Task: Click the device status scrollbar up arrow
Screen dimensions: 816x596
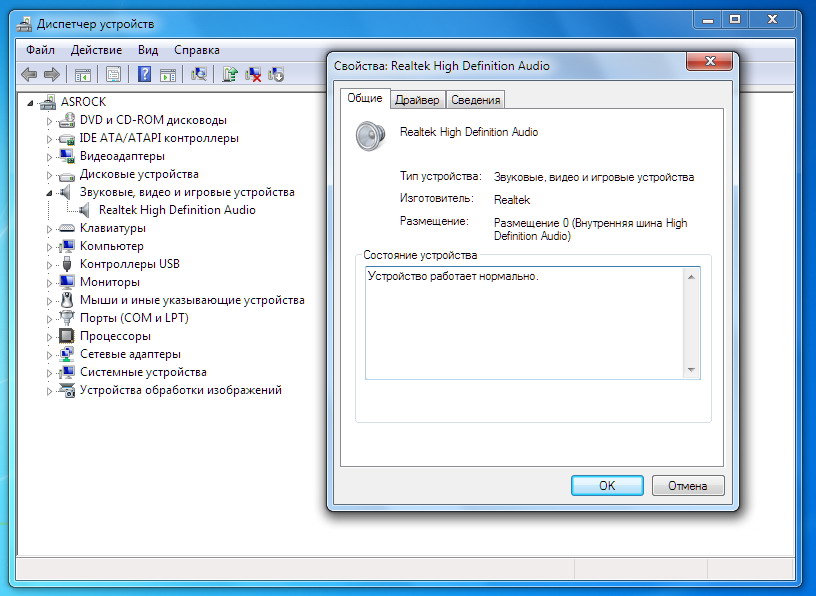Action: coord(691,277)
